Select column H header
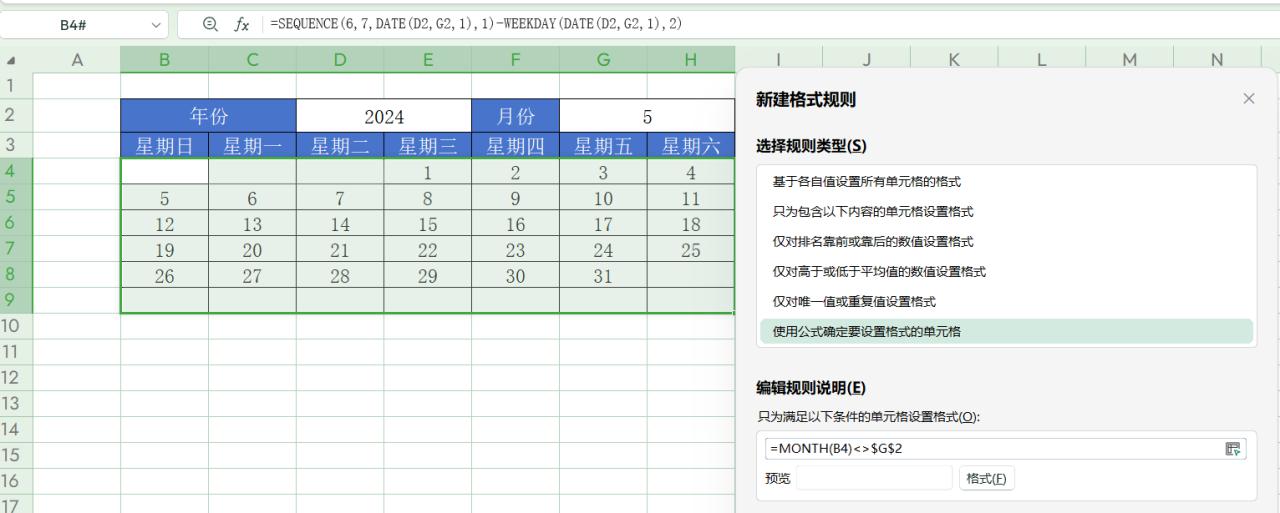The image size is (1280, 513). click(x=691, y=60)
